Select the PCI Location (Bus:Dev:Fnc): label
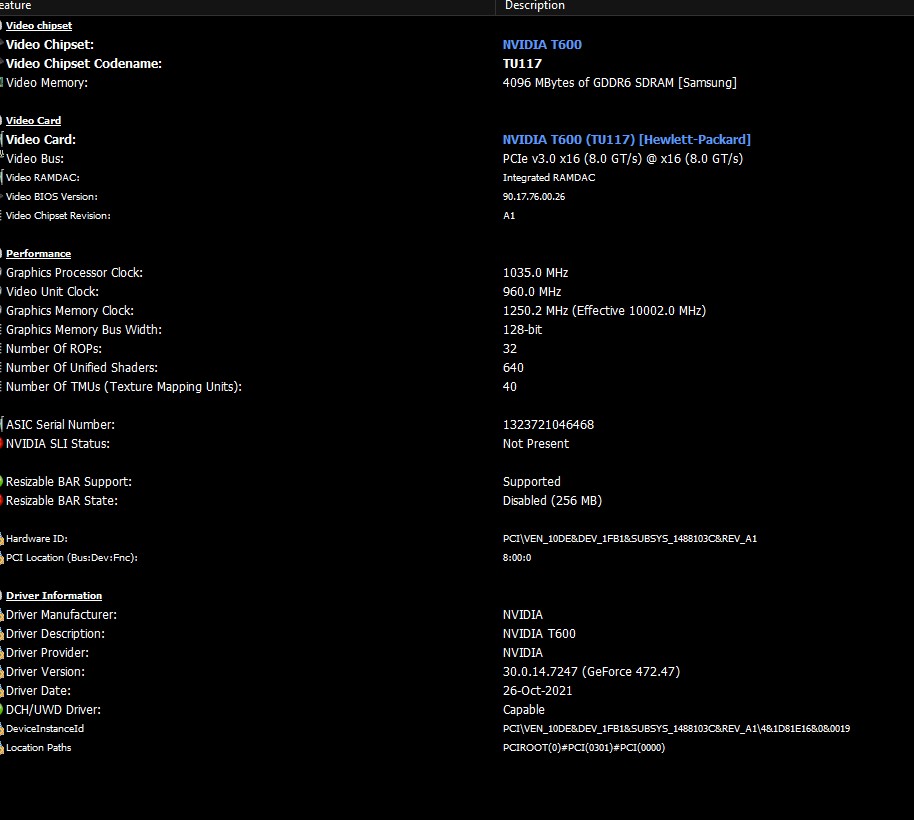The image size is (914, 820). pyautogui.click(x=72, y=558)
